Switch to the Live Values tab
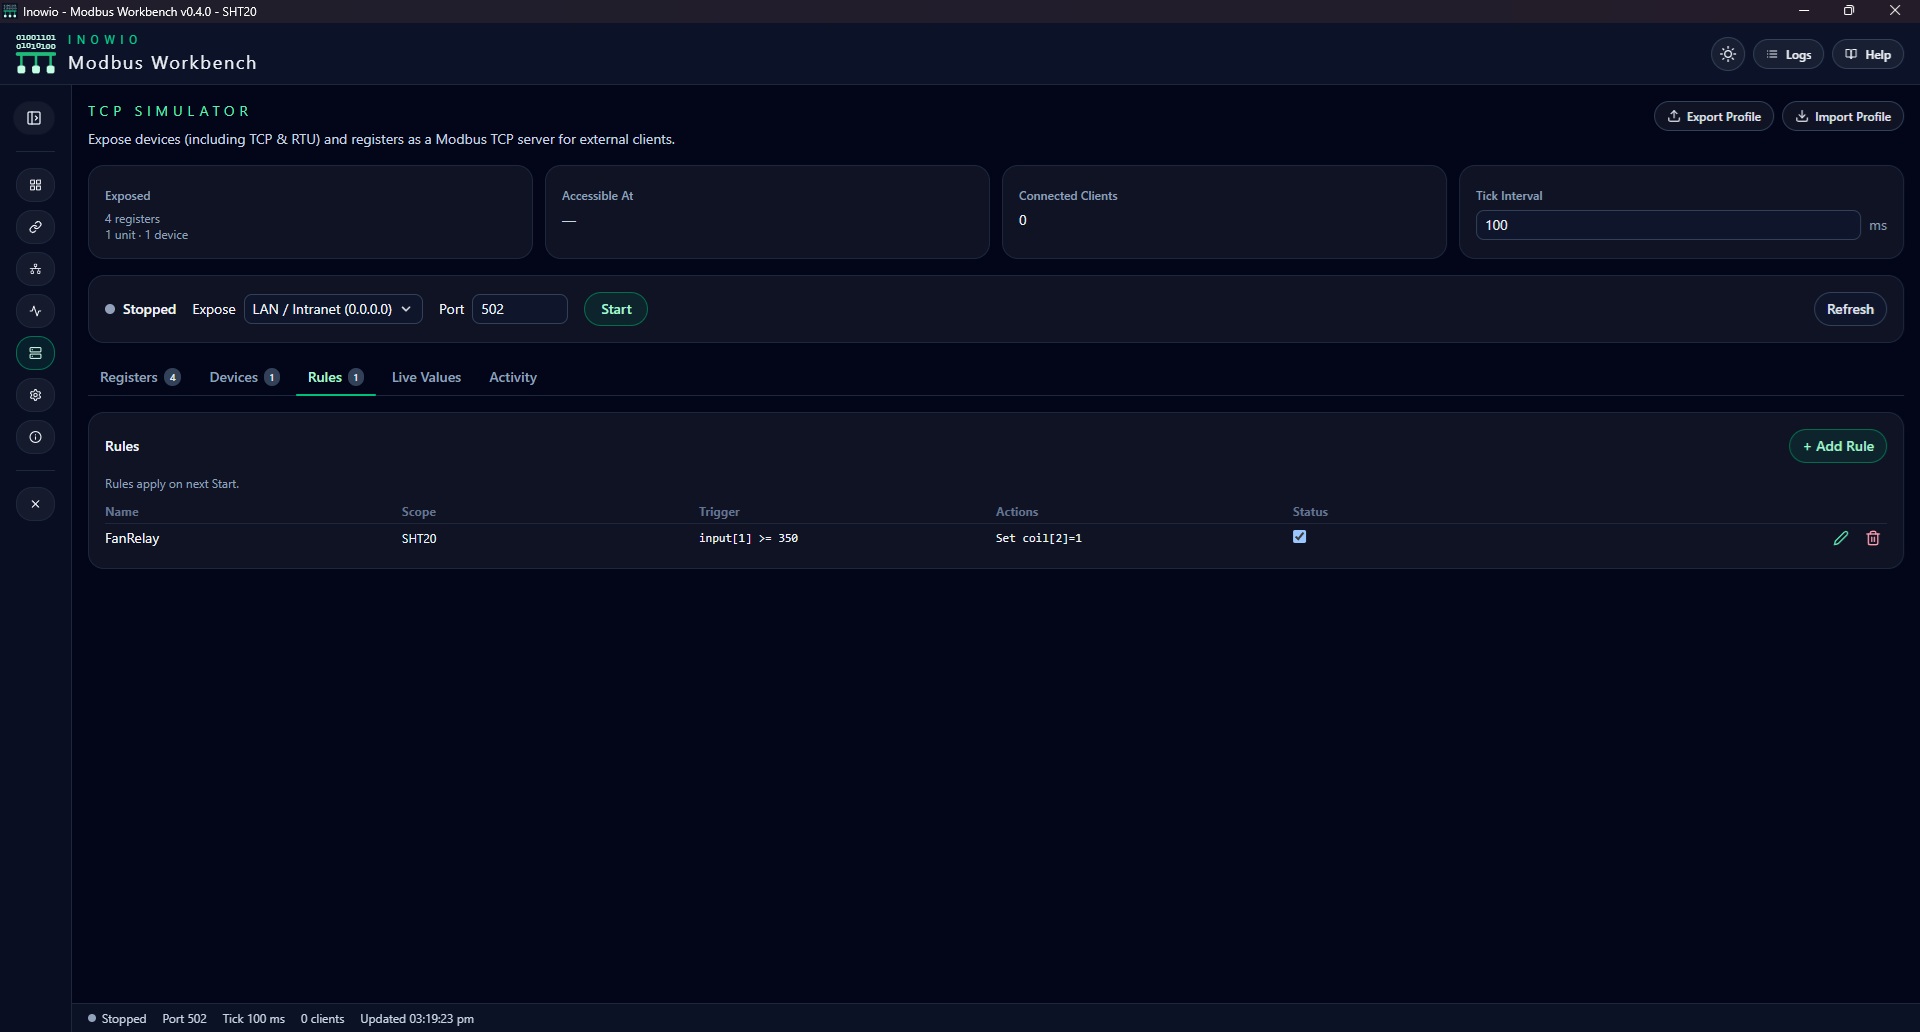The height and width of the screenshot is (1032, 1920). click(426, 377)
